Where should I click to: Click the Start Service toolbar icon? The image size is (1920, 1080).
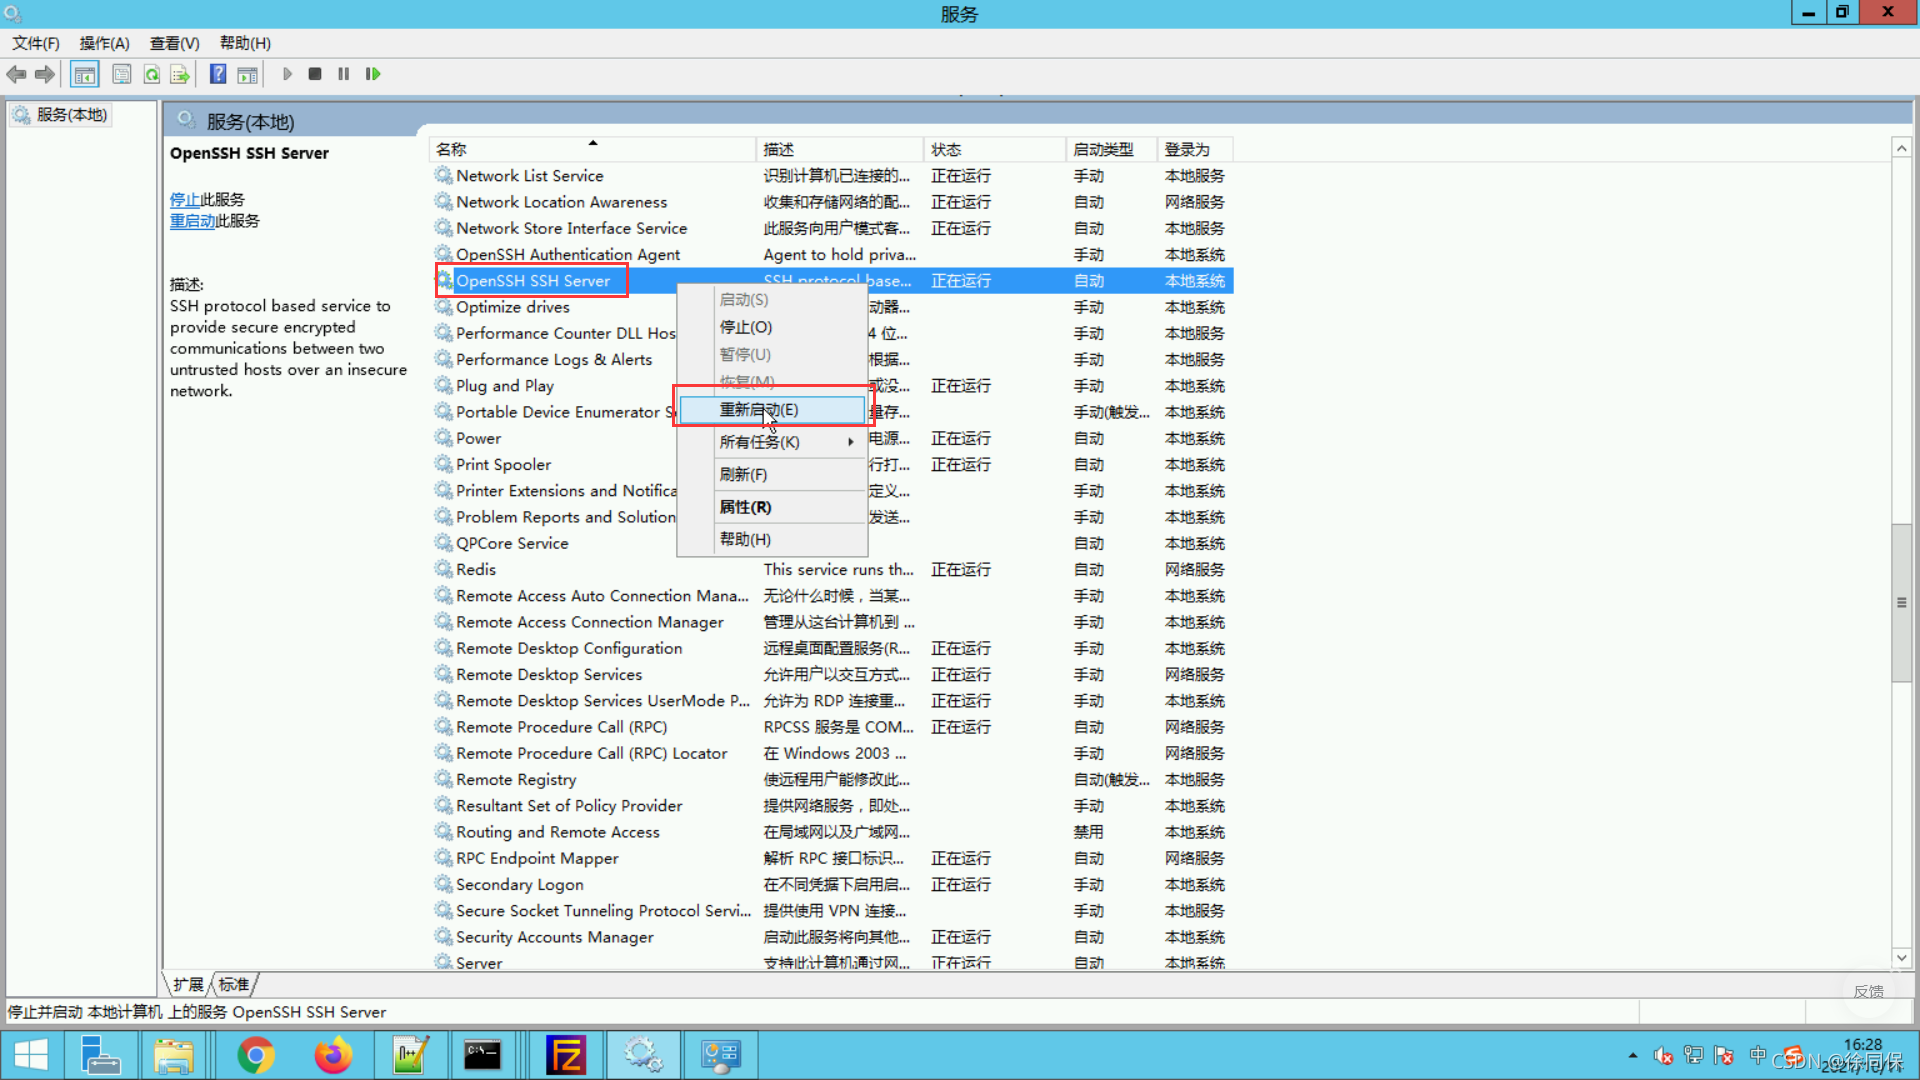point(287,74)
